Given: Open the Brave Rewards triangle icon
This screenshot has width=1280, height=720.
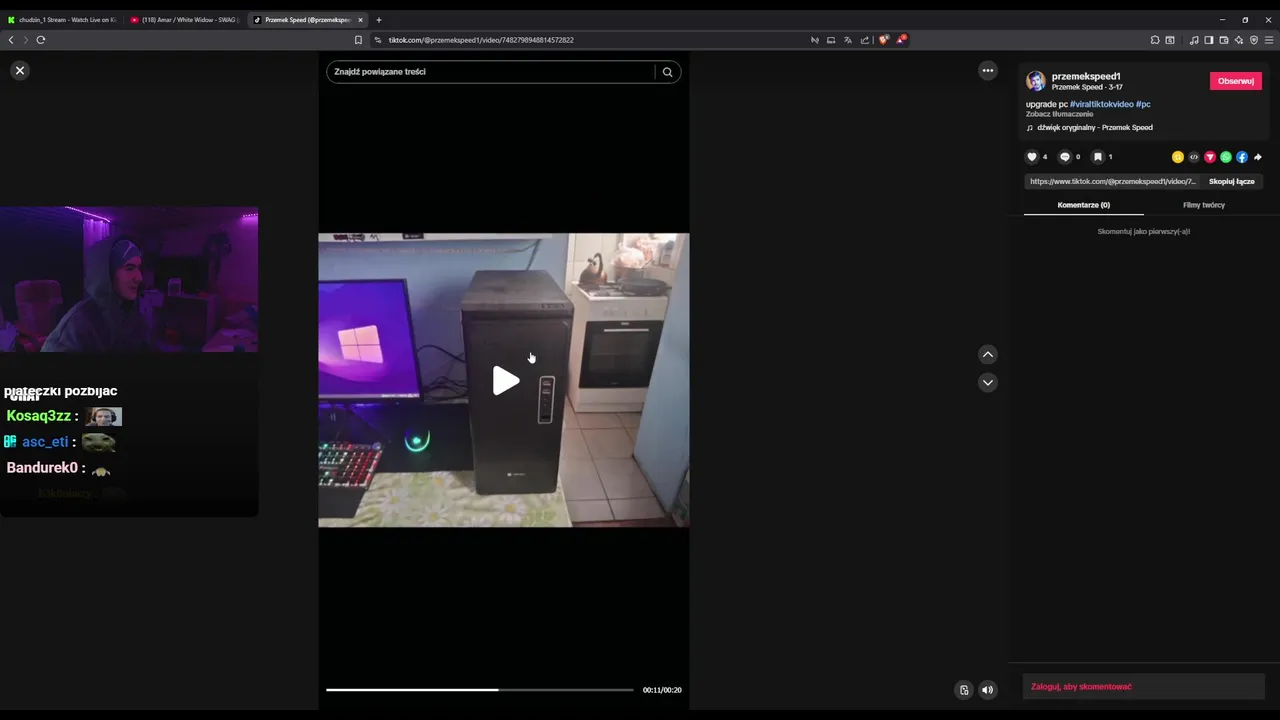Looking at the screenshot, I should (901, 40).
